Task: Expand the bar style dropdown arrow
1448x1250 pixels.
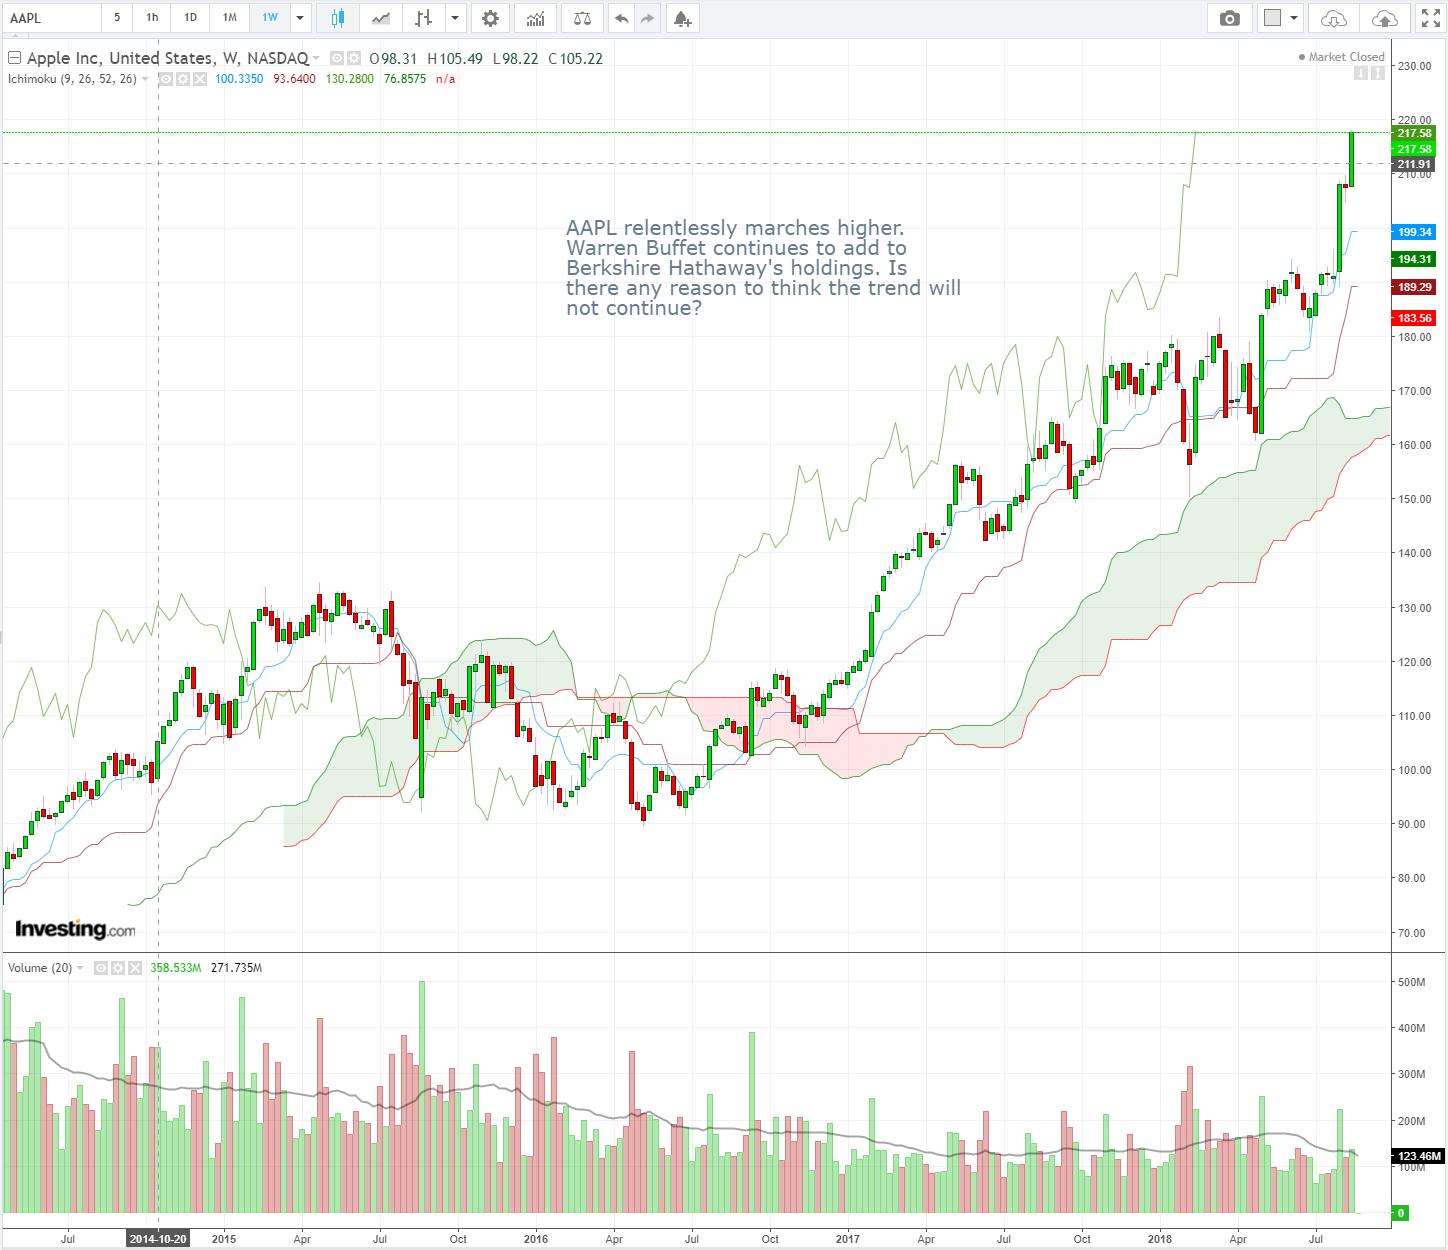Action: pos(455,18)
